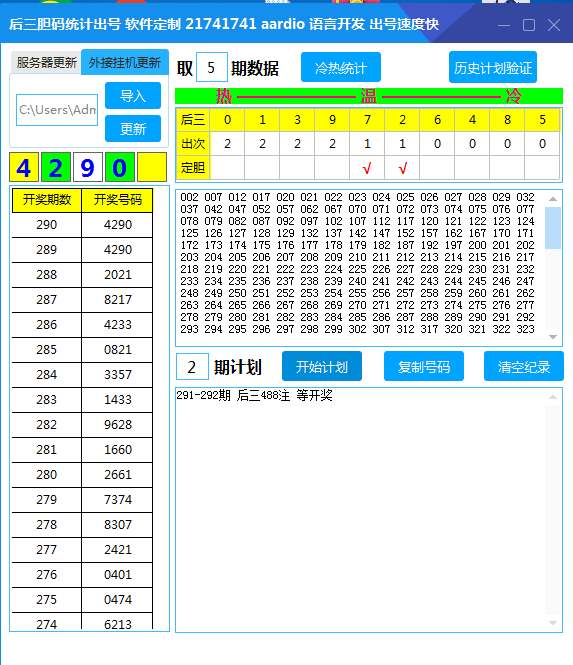This screenshot has width=573, height=665.
Task: Click the file path input field
Action: point(57,110)
